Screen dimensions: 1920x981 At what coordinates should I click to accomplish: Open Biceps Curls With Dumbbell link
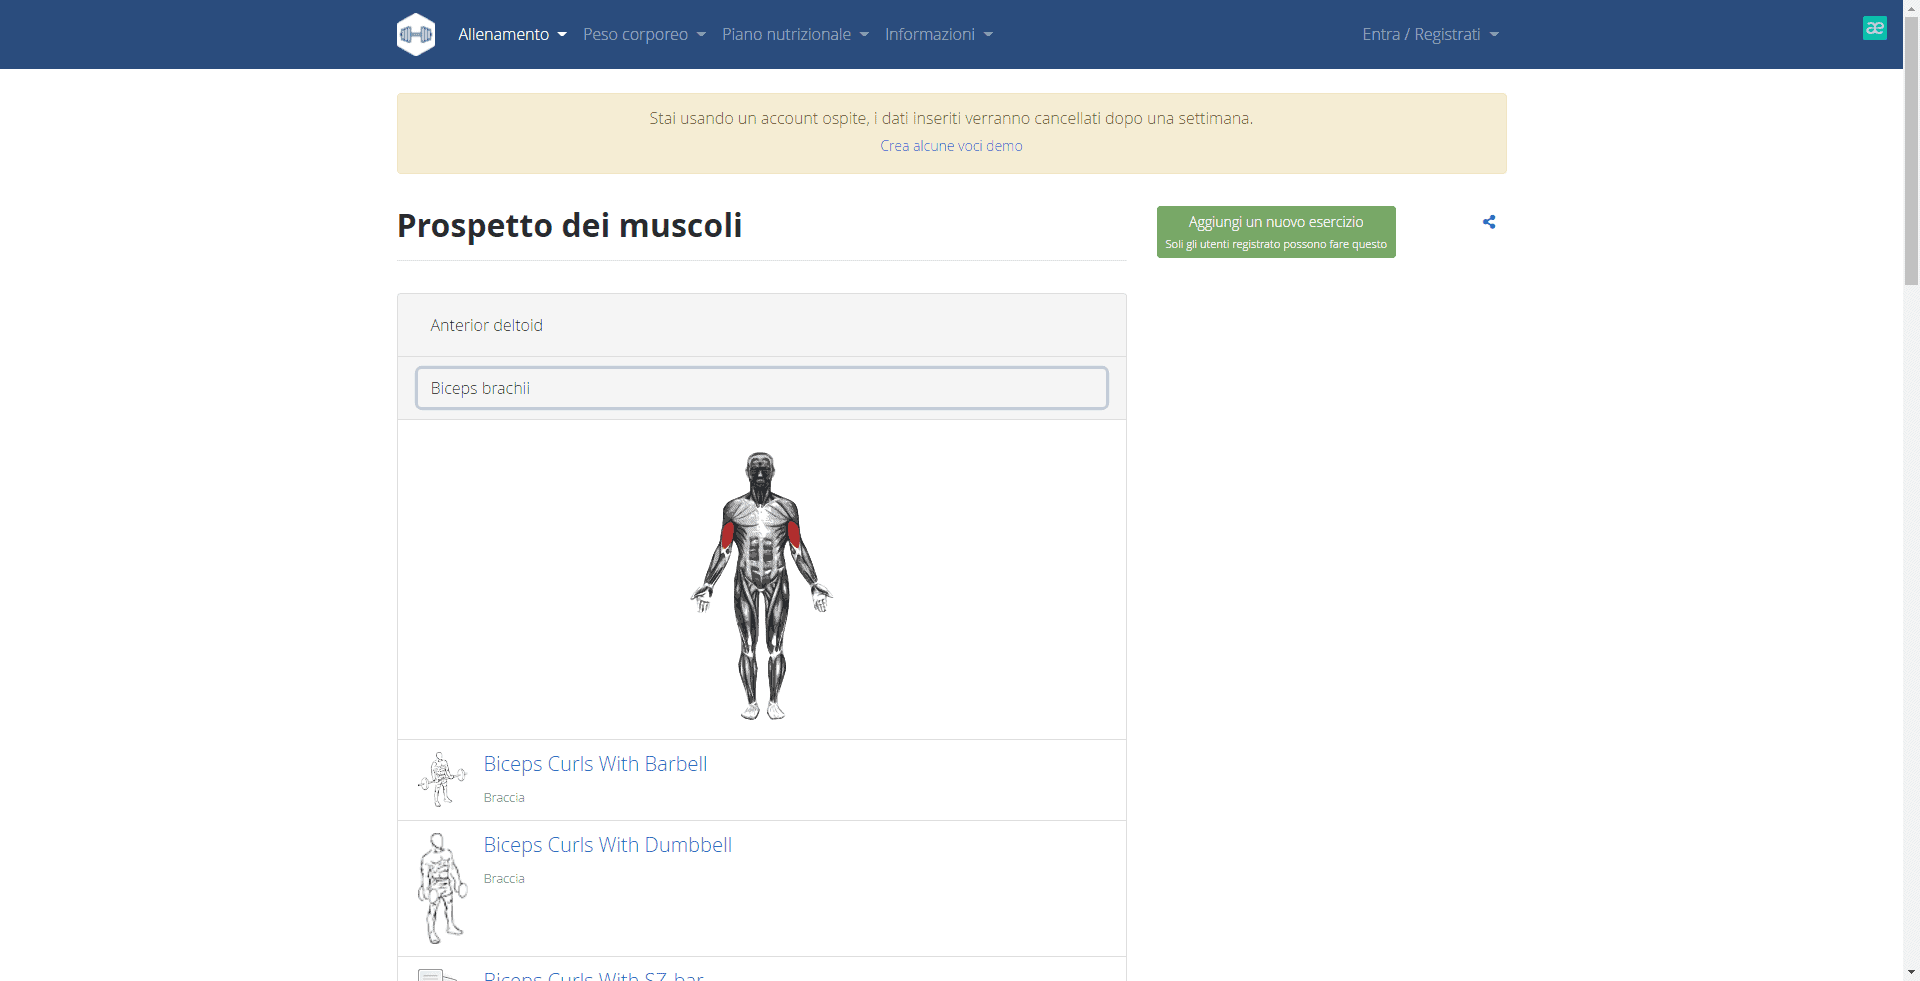click(608, 845)
